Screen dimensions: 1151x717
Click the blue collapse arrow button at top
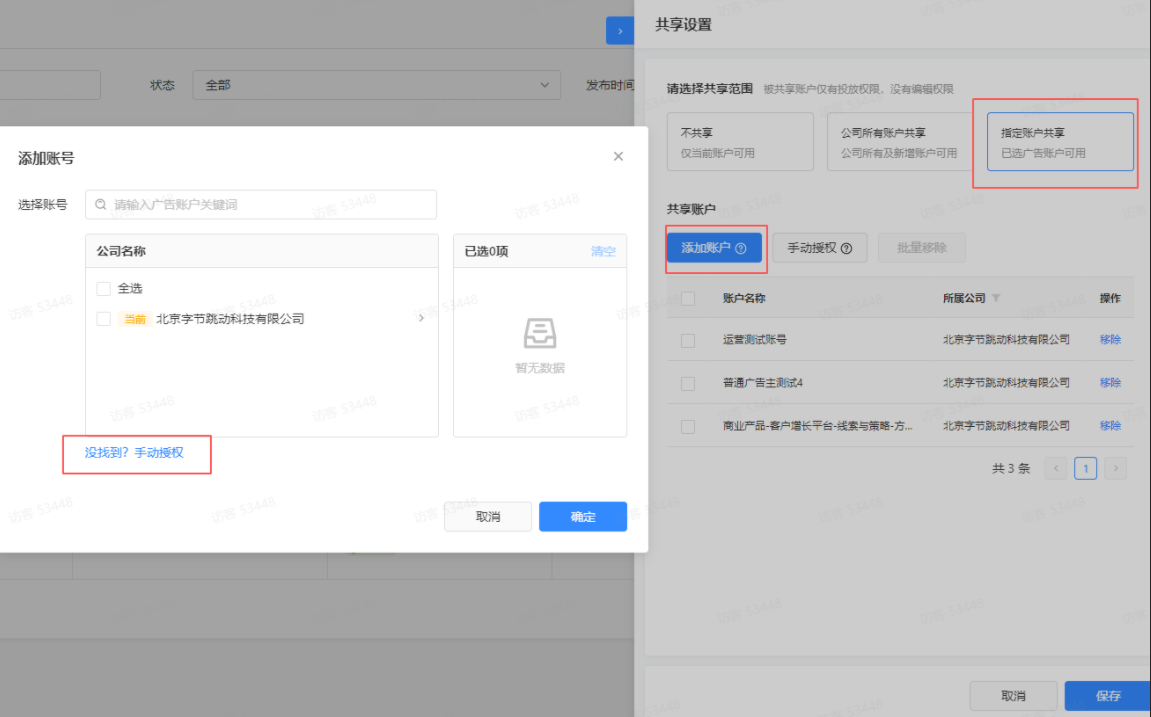tap(619, 31)
